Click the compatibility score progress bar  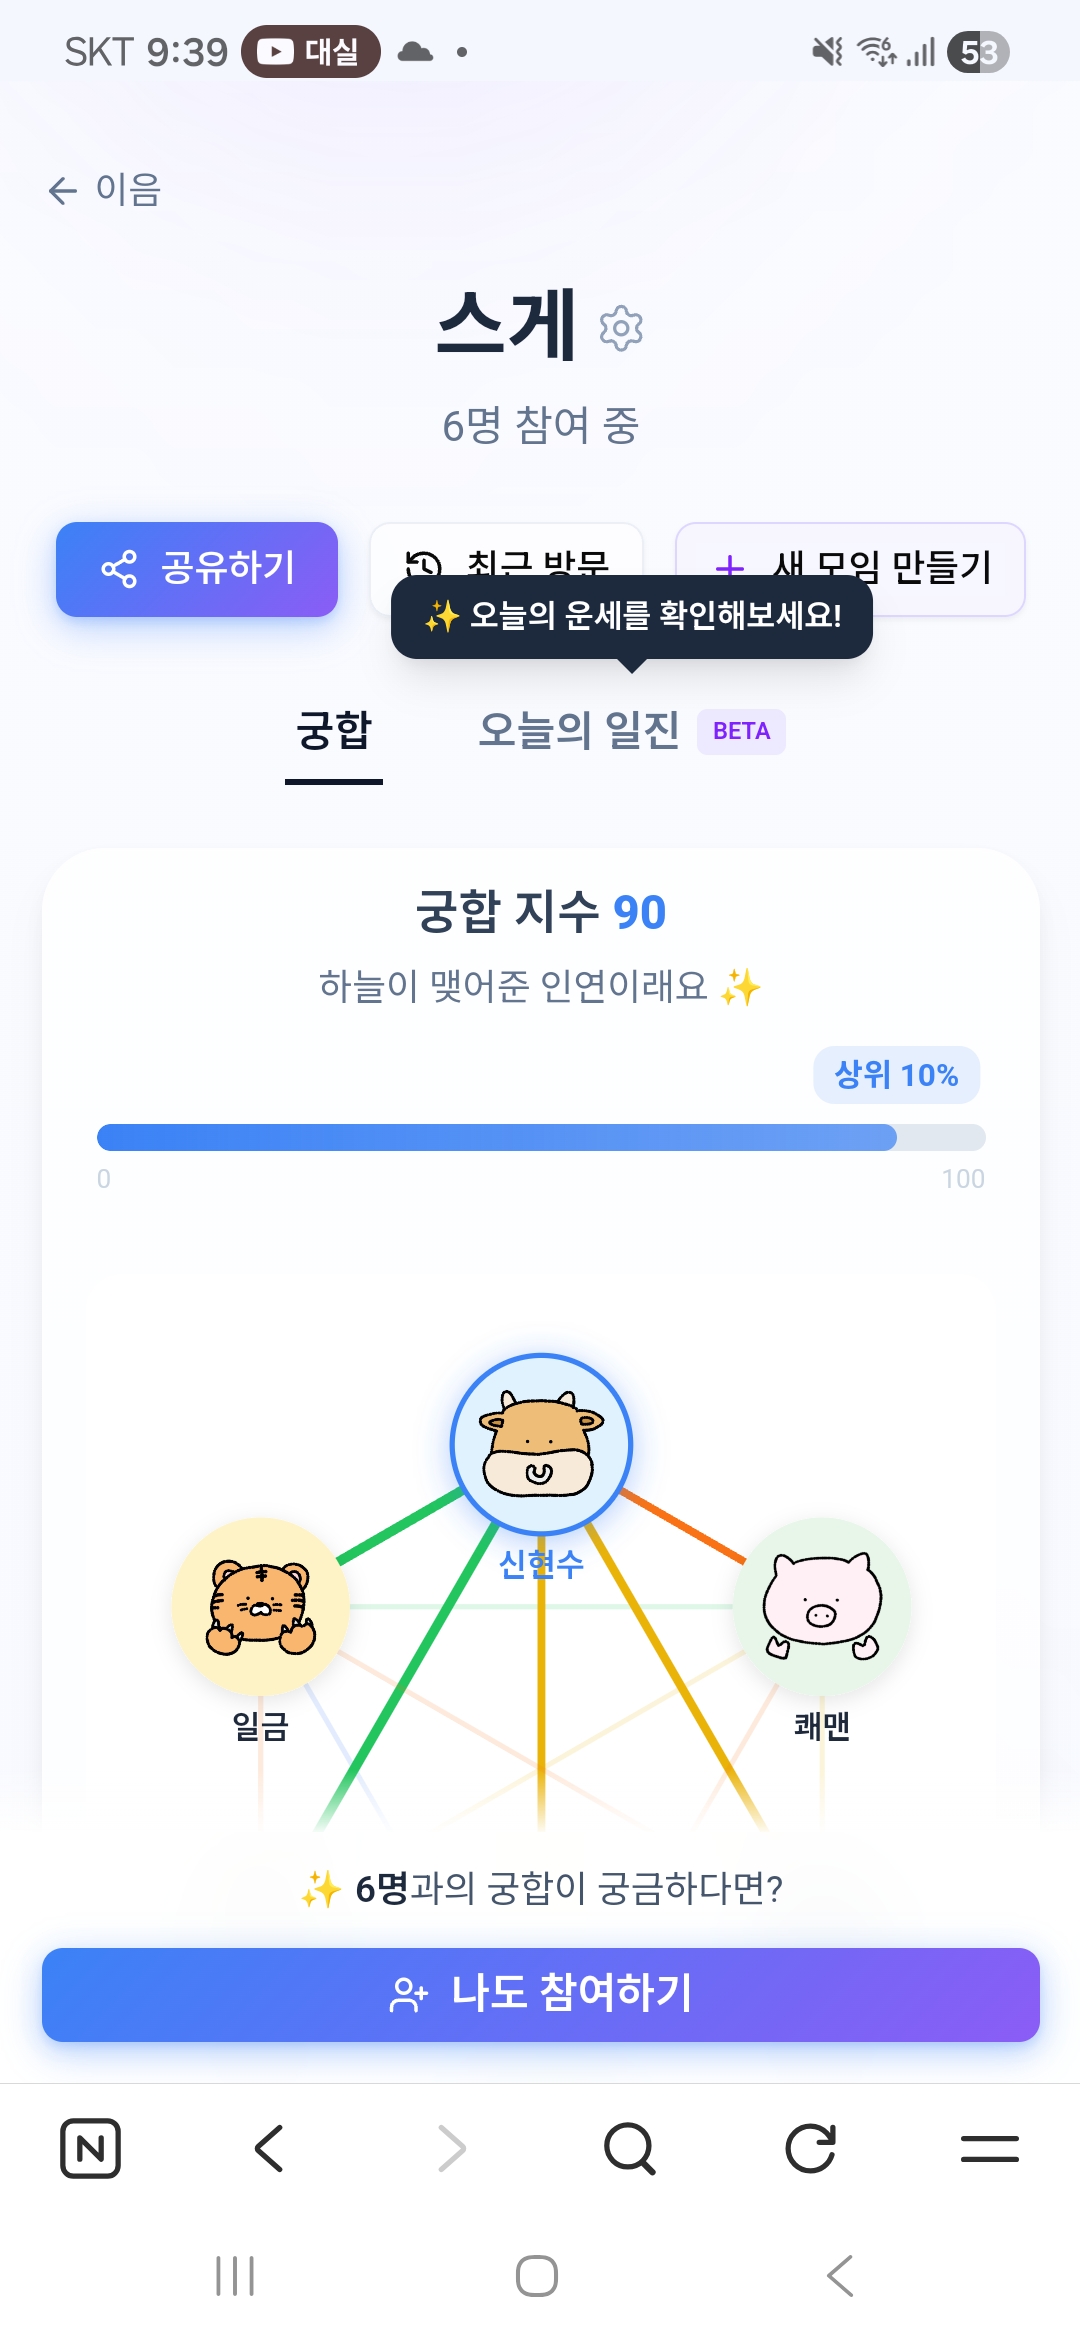click(541, 1137)
